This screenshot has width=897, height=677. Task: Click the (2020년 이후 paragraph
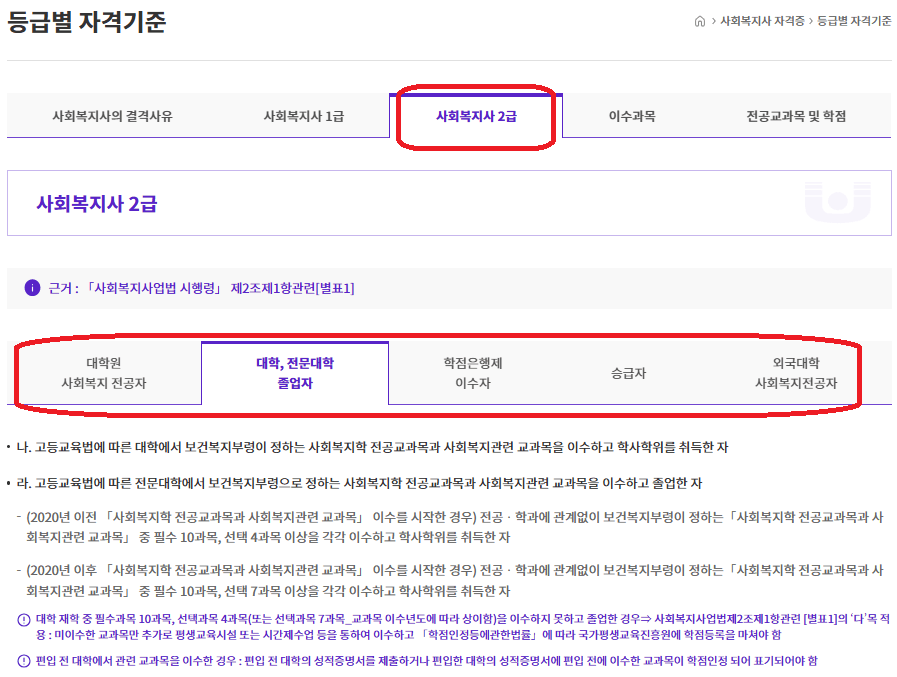pos(454,580)
